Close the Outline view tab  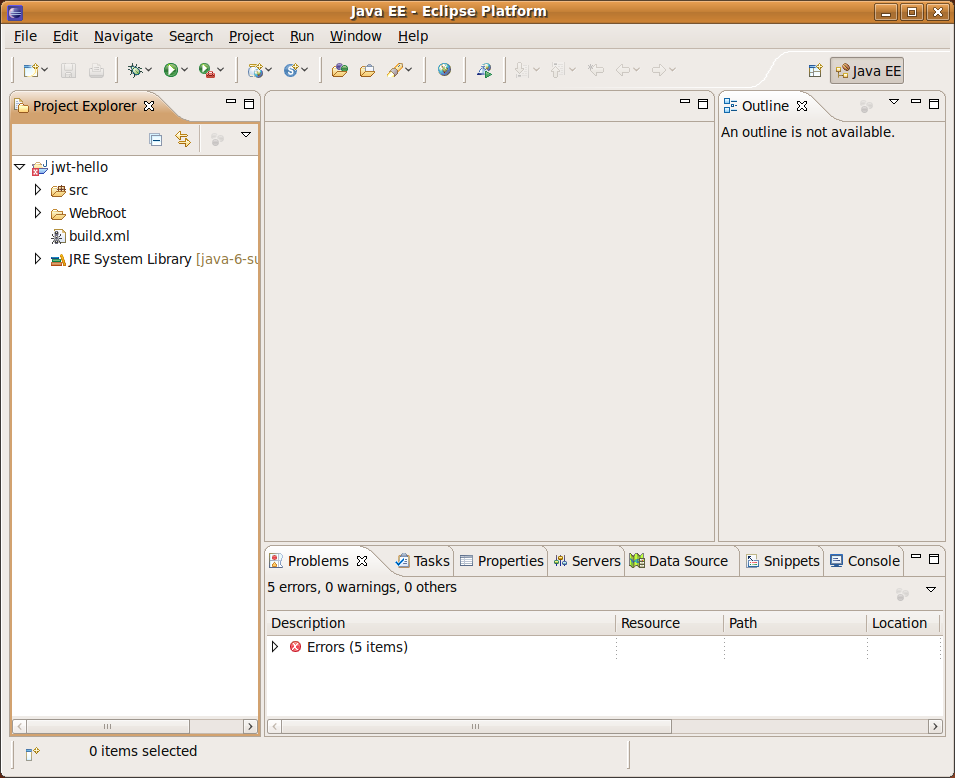coord(802,106)
